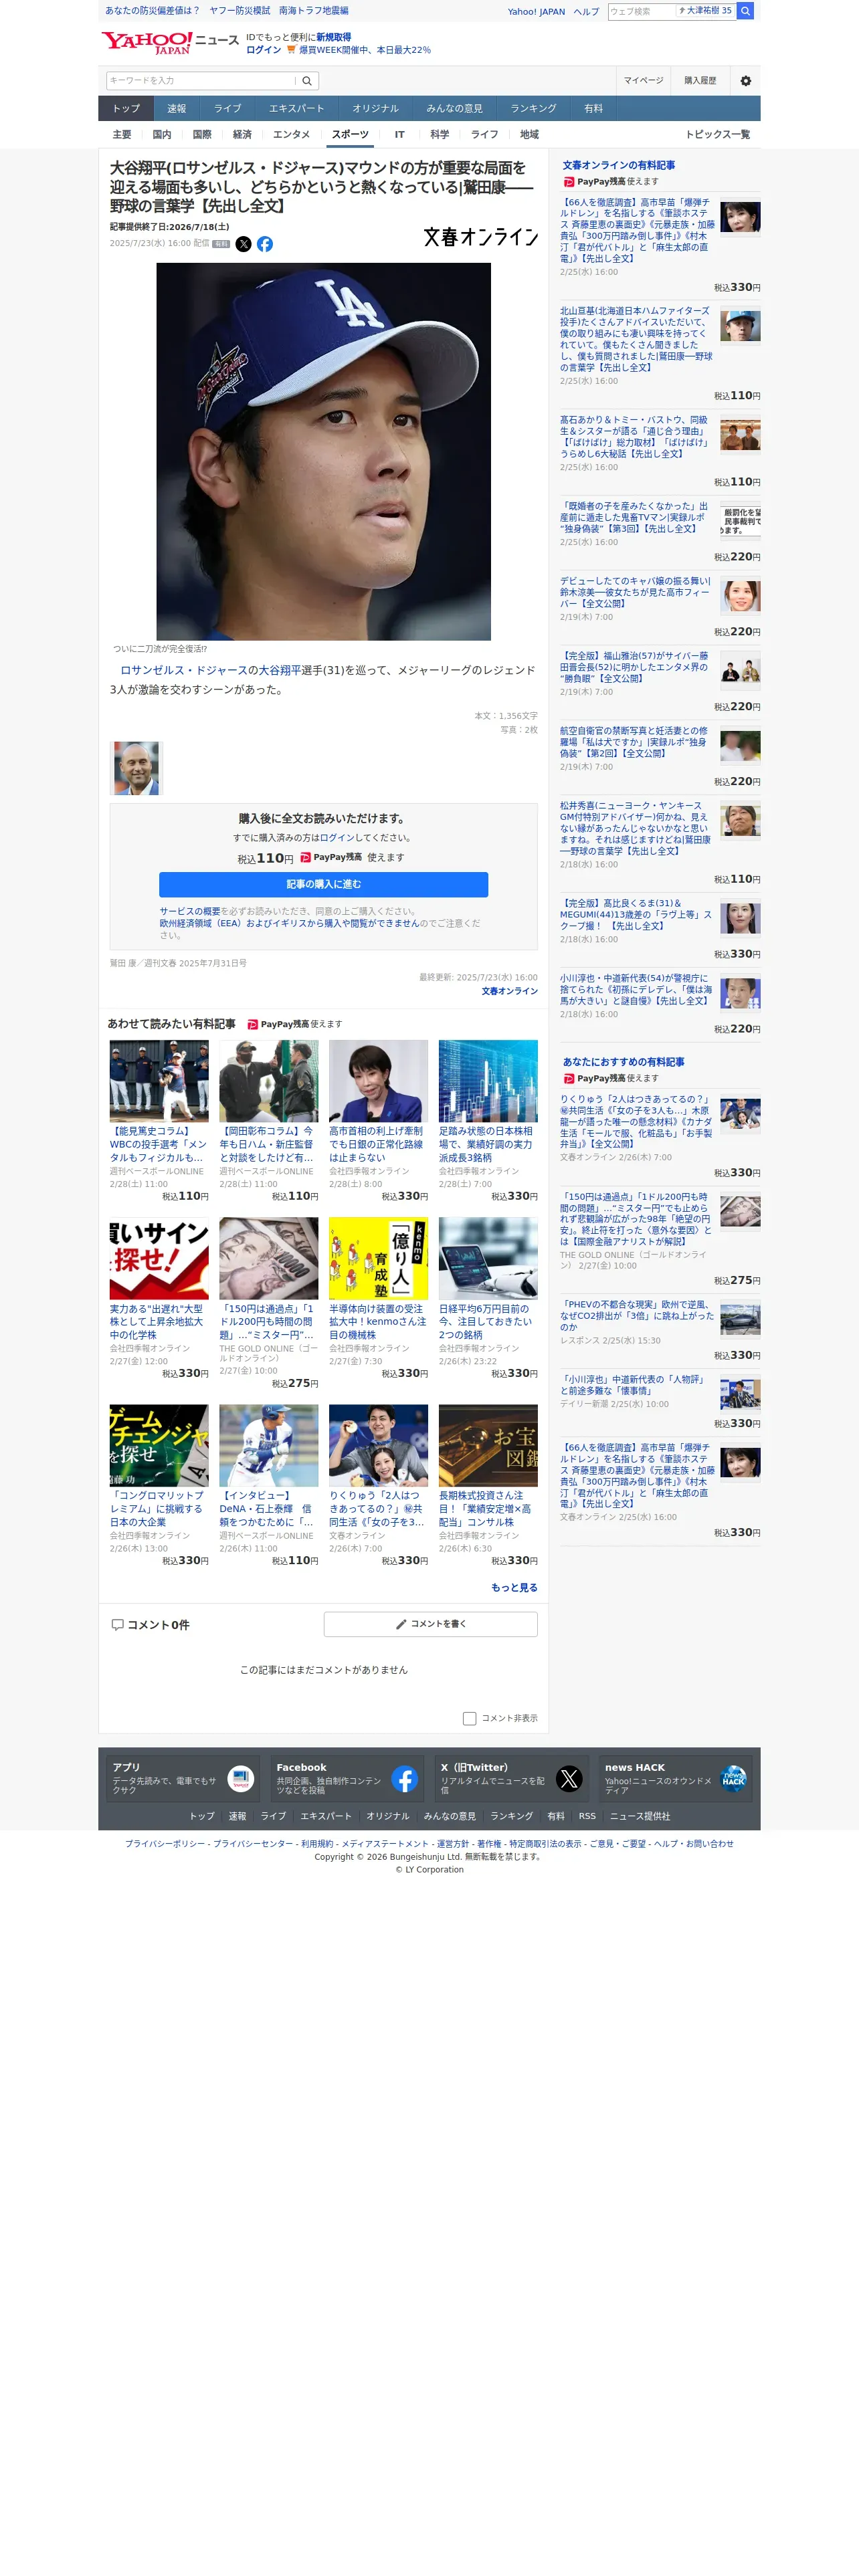
Task: Click the keyword search magnifier icon
Action: (307, 81)
